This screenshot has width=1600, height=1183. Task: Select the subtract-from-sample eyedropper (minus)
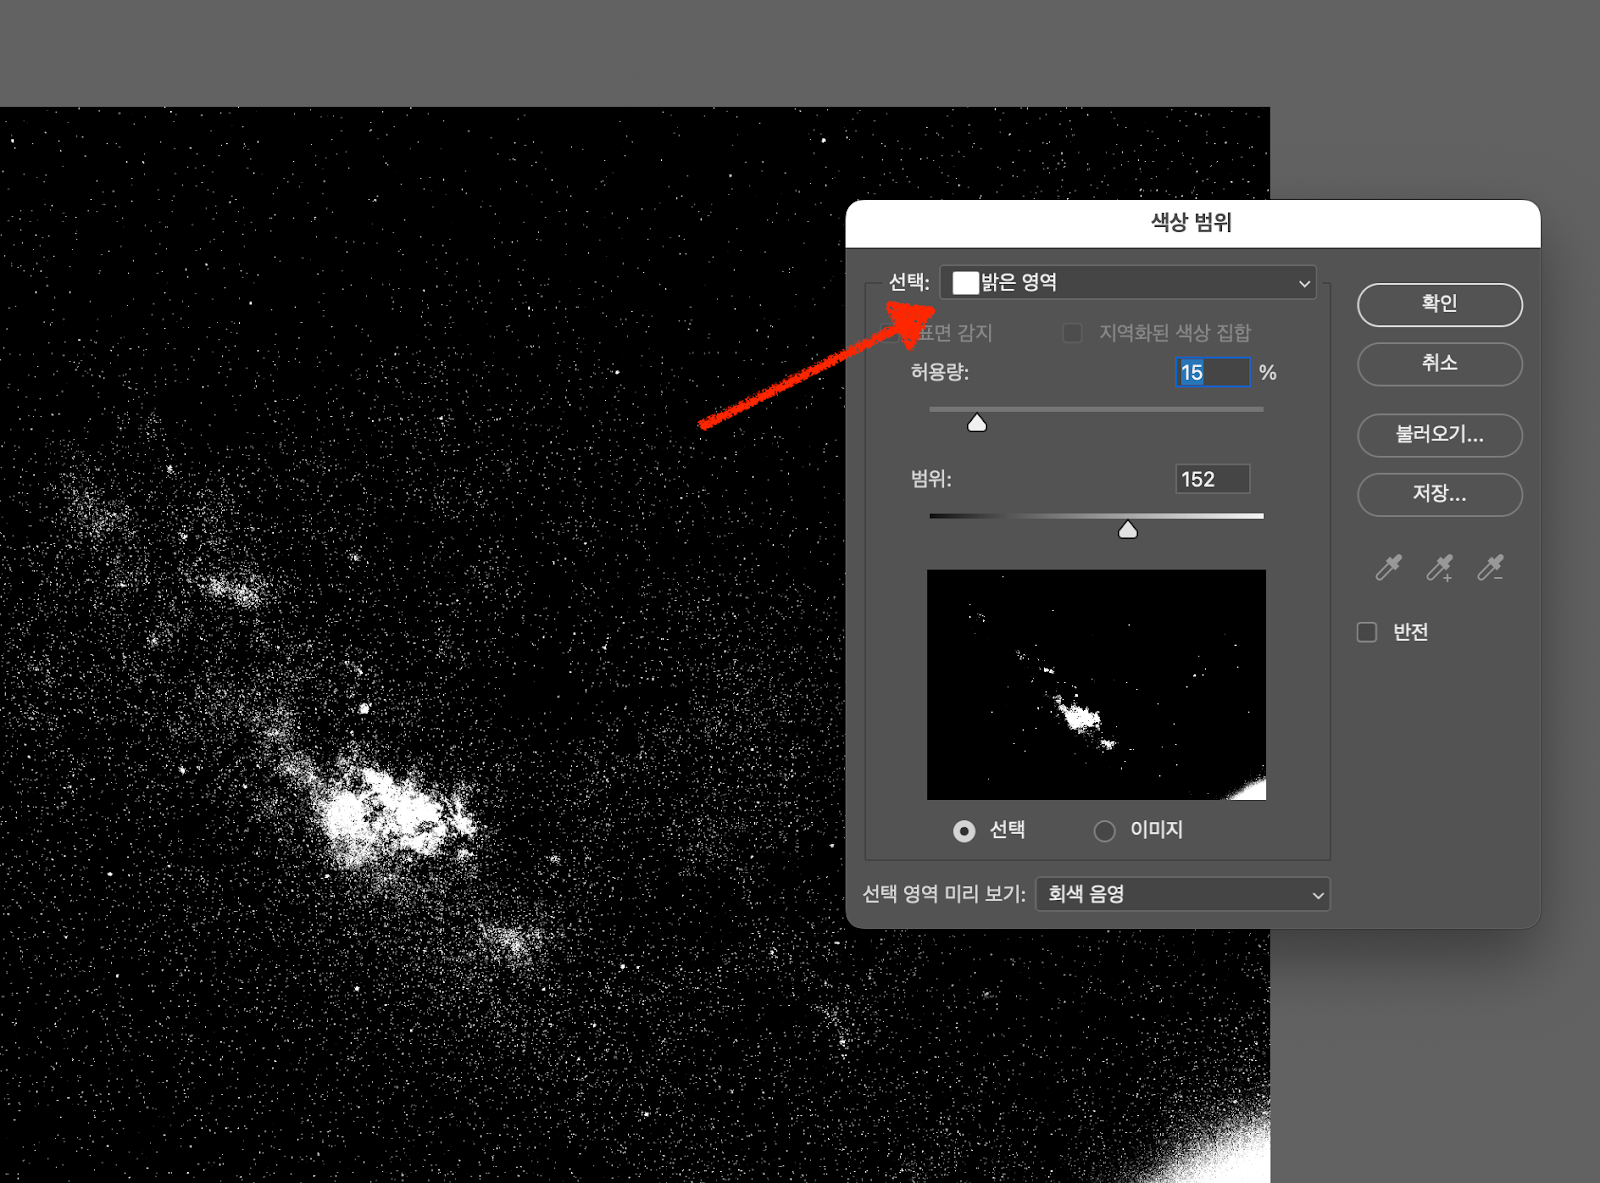[1490, 568]
